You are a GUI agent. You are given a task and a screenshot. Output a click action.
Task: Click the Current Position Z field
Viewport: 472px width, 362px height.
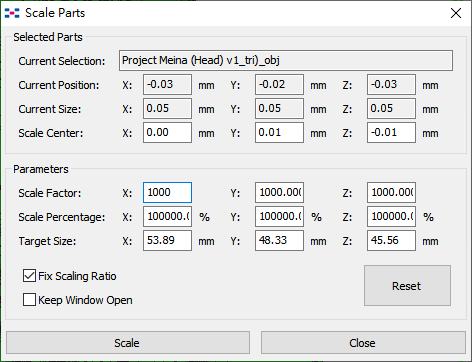click(391, 85)
